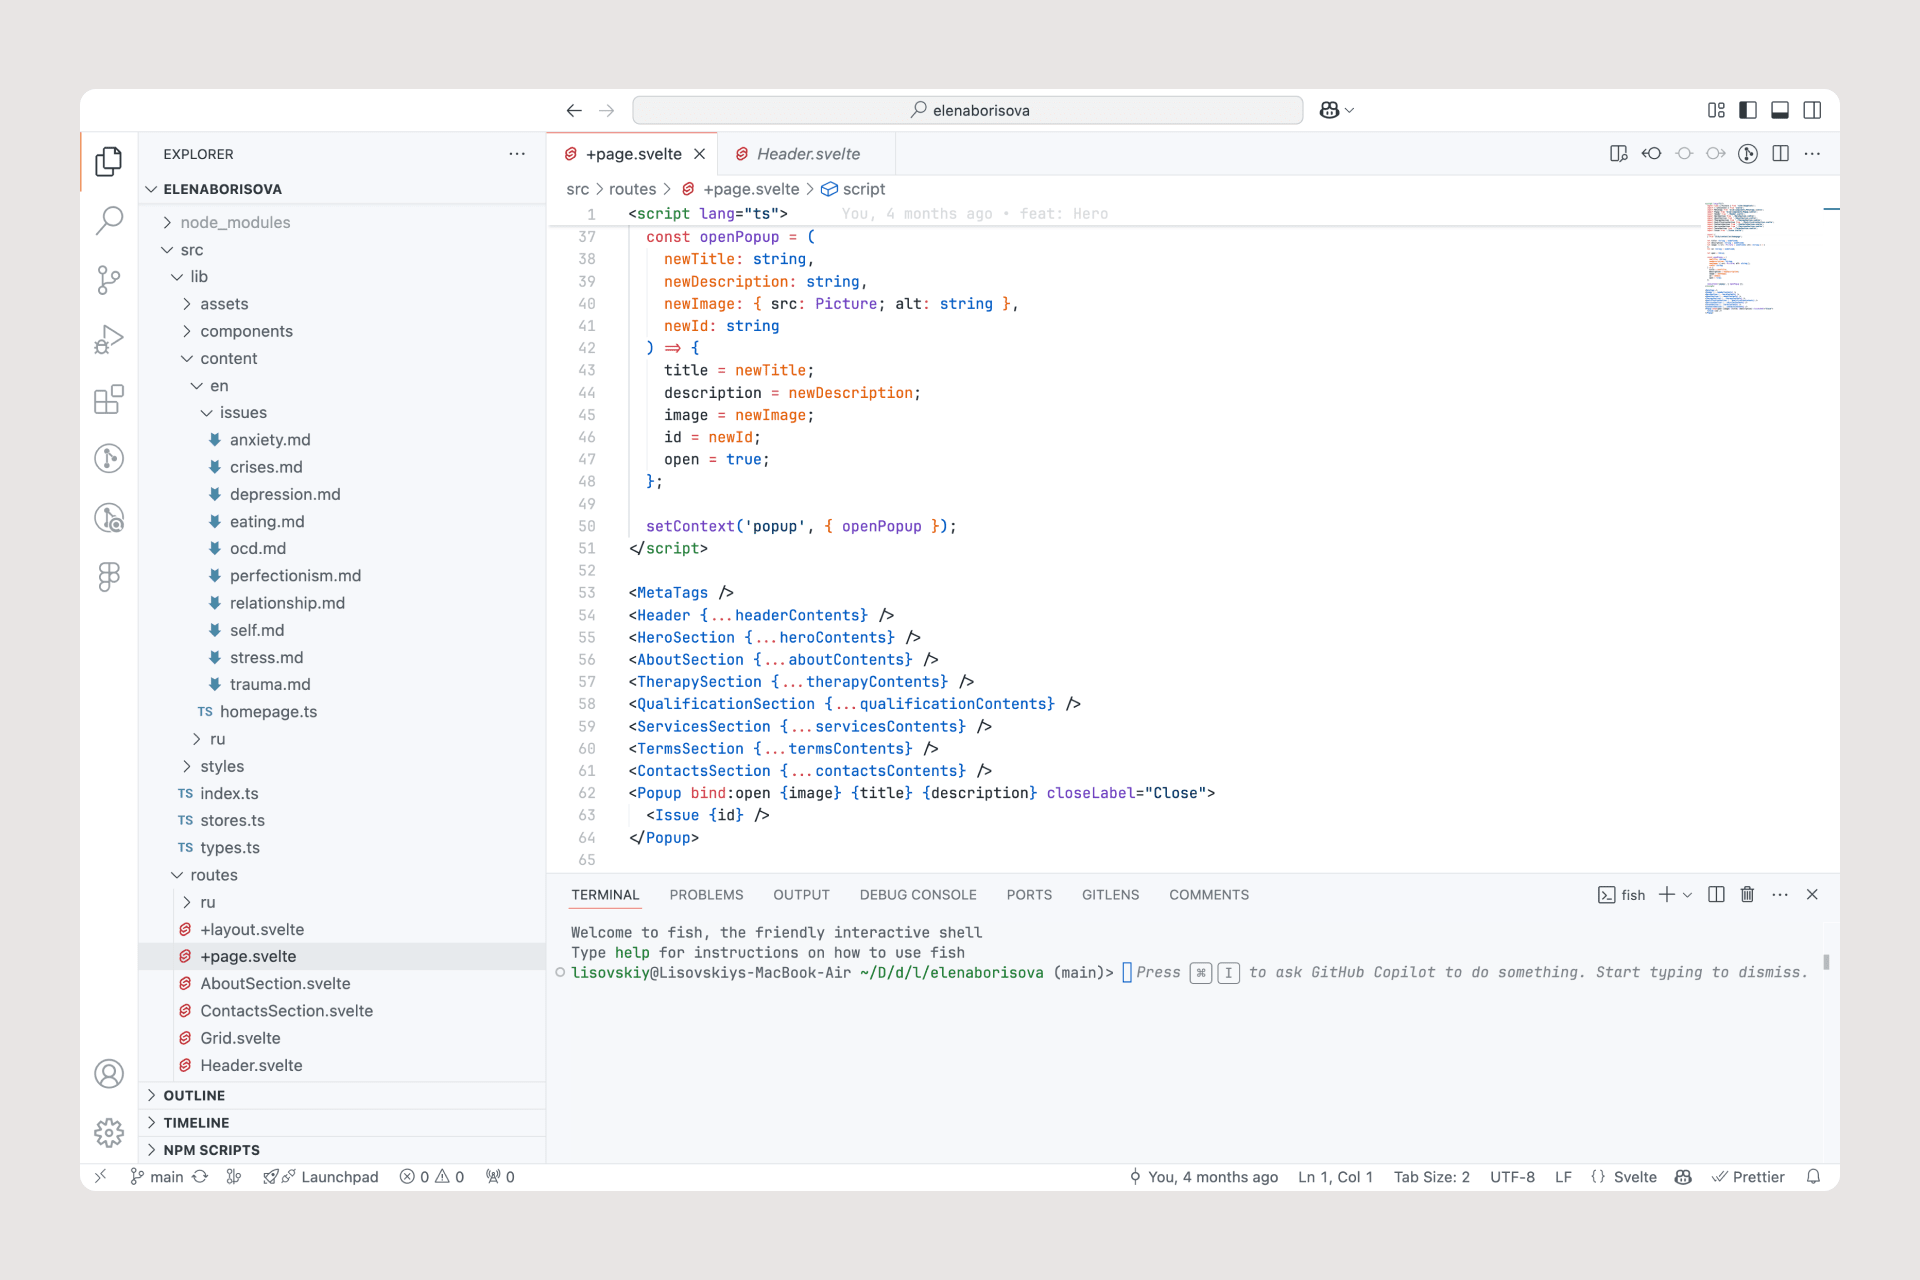The height and width of the screenshot is (1280, 1920).
Task: Open the Explorer view in activity bar
Action: click(x=109, y=161)
